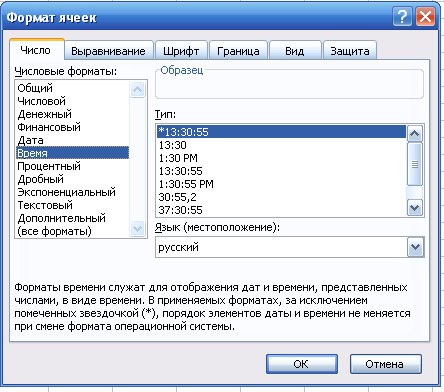This screenshot has width=444, height=392.
Task: Open the dialog help question-mark button
Action: tap(402, 16)
